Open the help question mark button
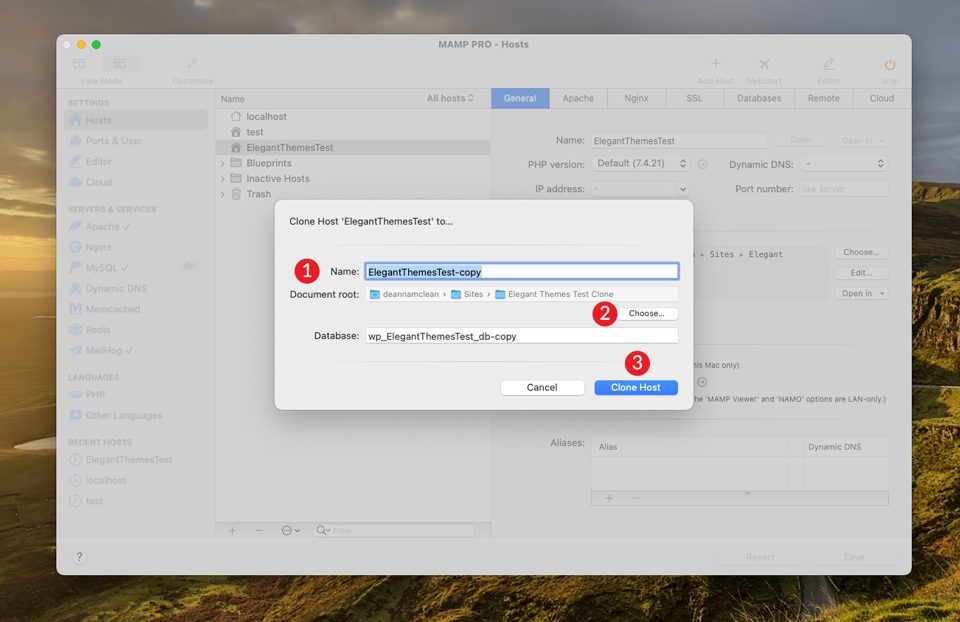 79,557
